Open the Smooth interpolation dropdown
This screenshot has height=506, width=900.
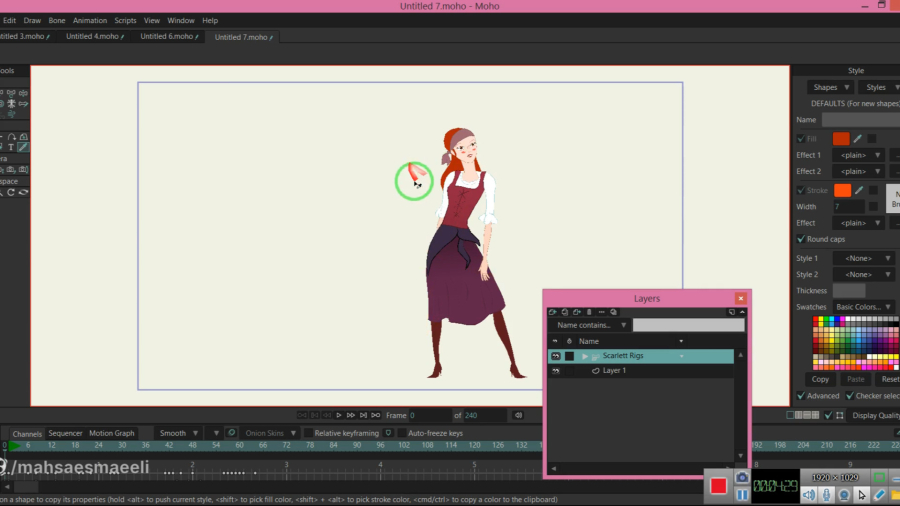coord(179,433)
